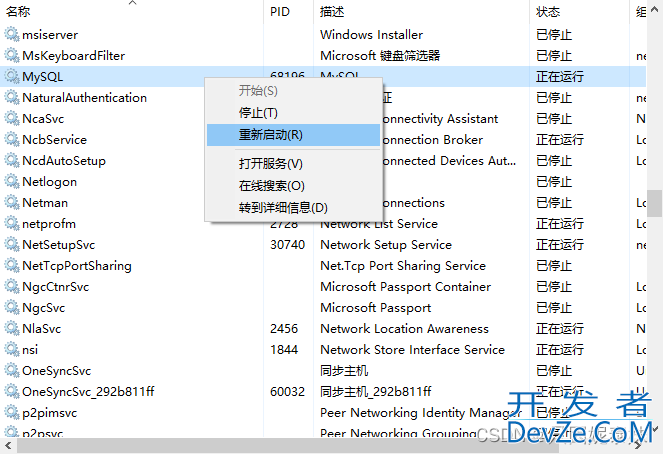663x454 pixels.
Task: Click the disabled 开始(S) menu entry
Action: point(293,90)
